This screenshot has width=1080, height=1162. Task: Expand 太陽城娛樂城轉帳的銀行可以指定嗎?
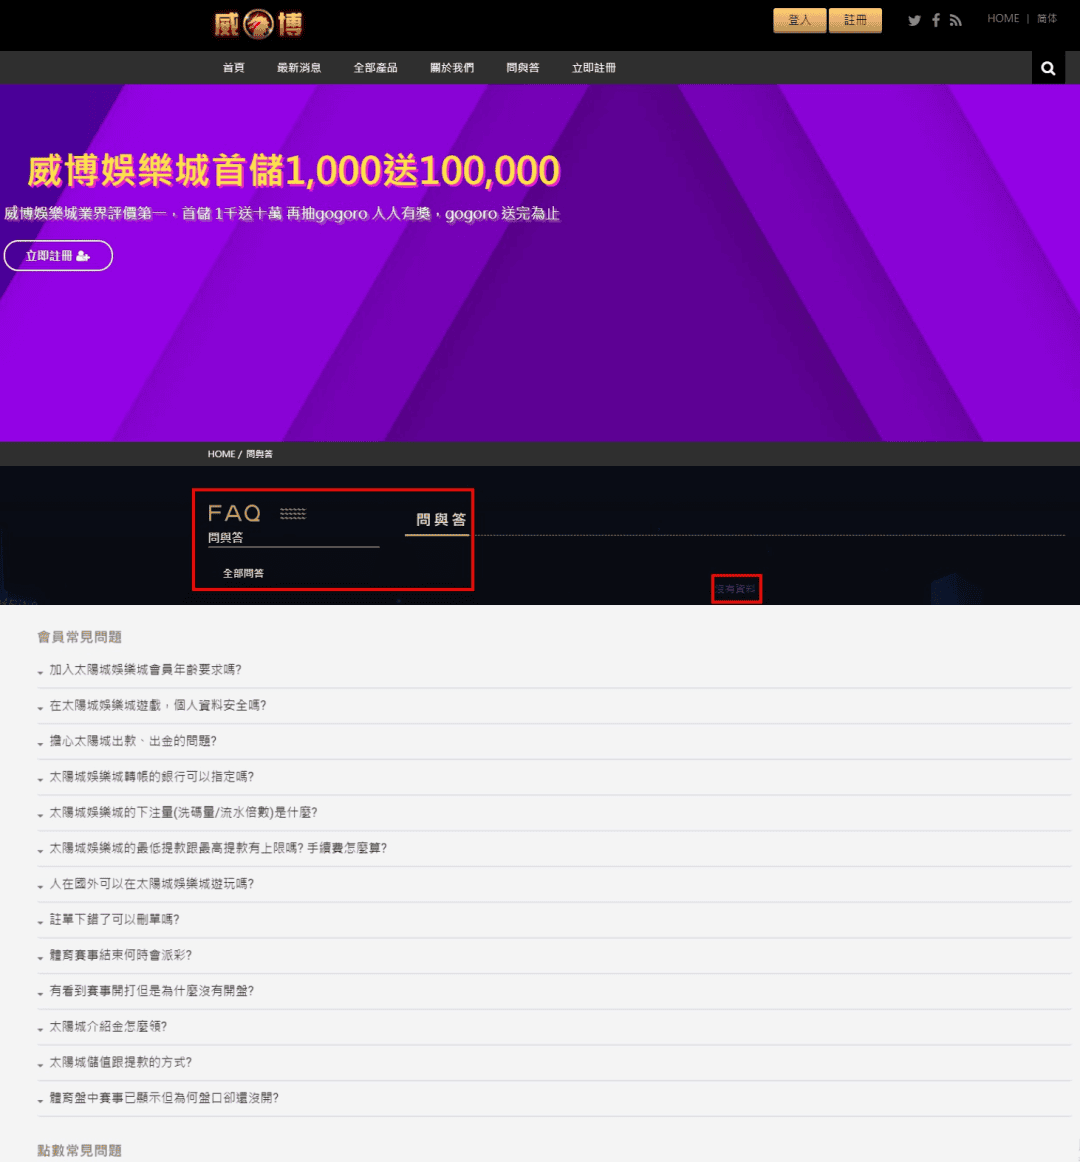[x=151, y=777]
